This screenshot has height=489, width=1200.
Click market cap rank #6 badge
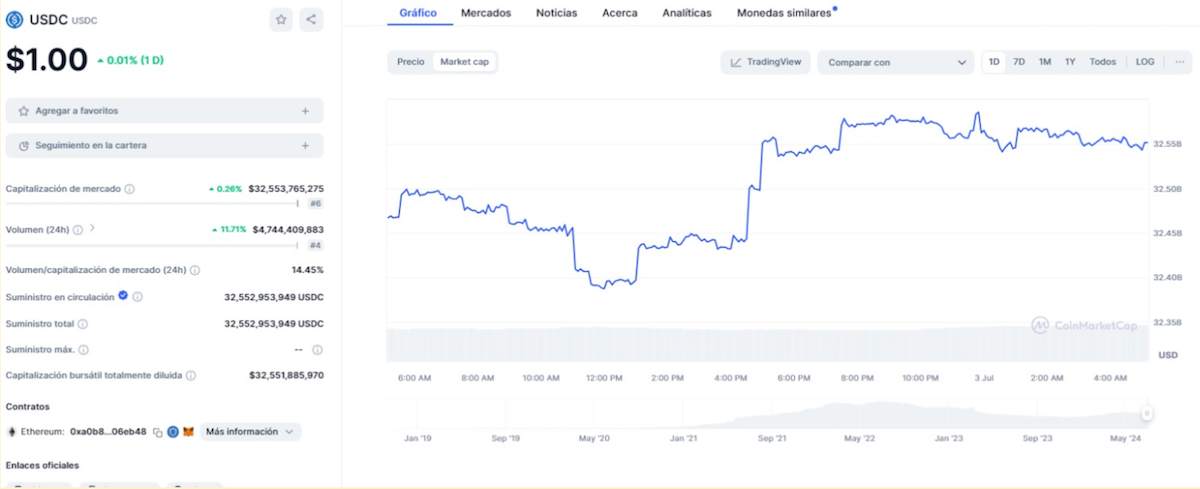click(315, 203)
